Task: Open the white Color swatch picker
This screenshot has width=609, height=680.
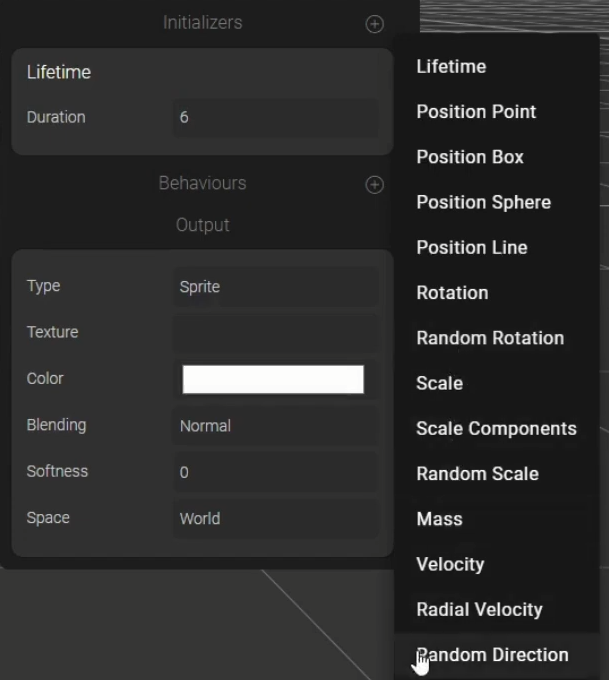Action: coord(273,380)
